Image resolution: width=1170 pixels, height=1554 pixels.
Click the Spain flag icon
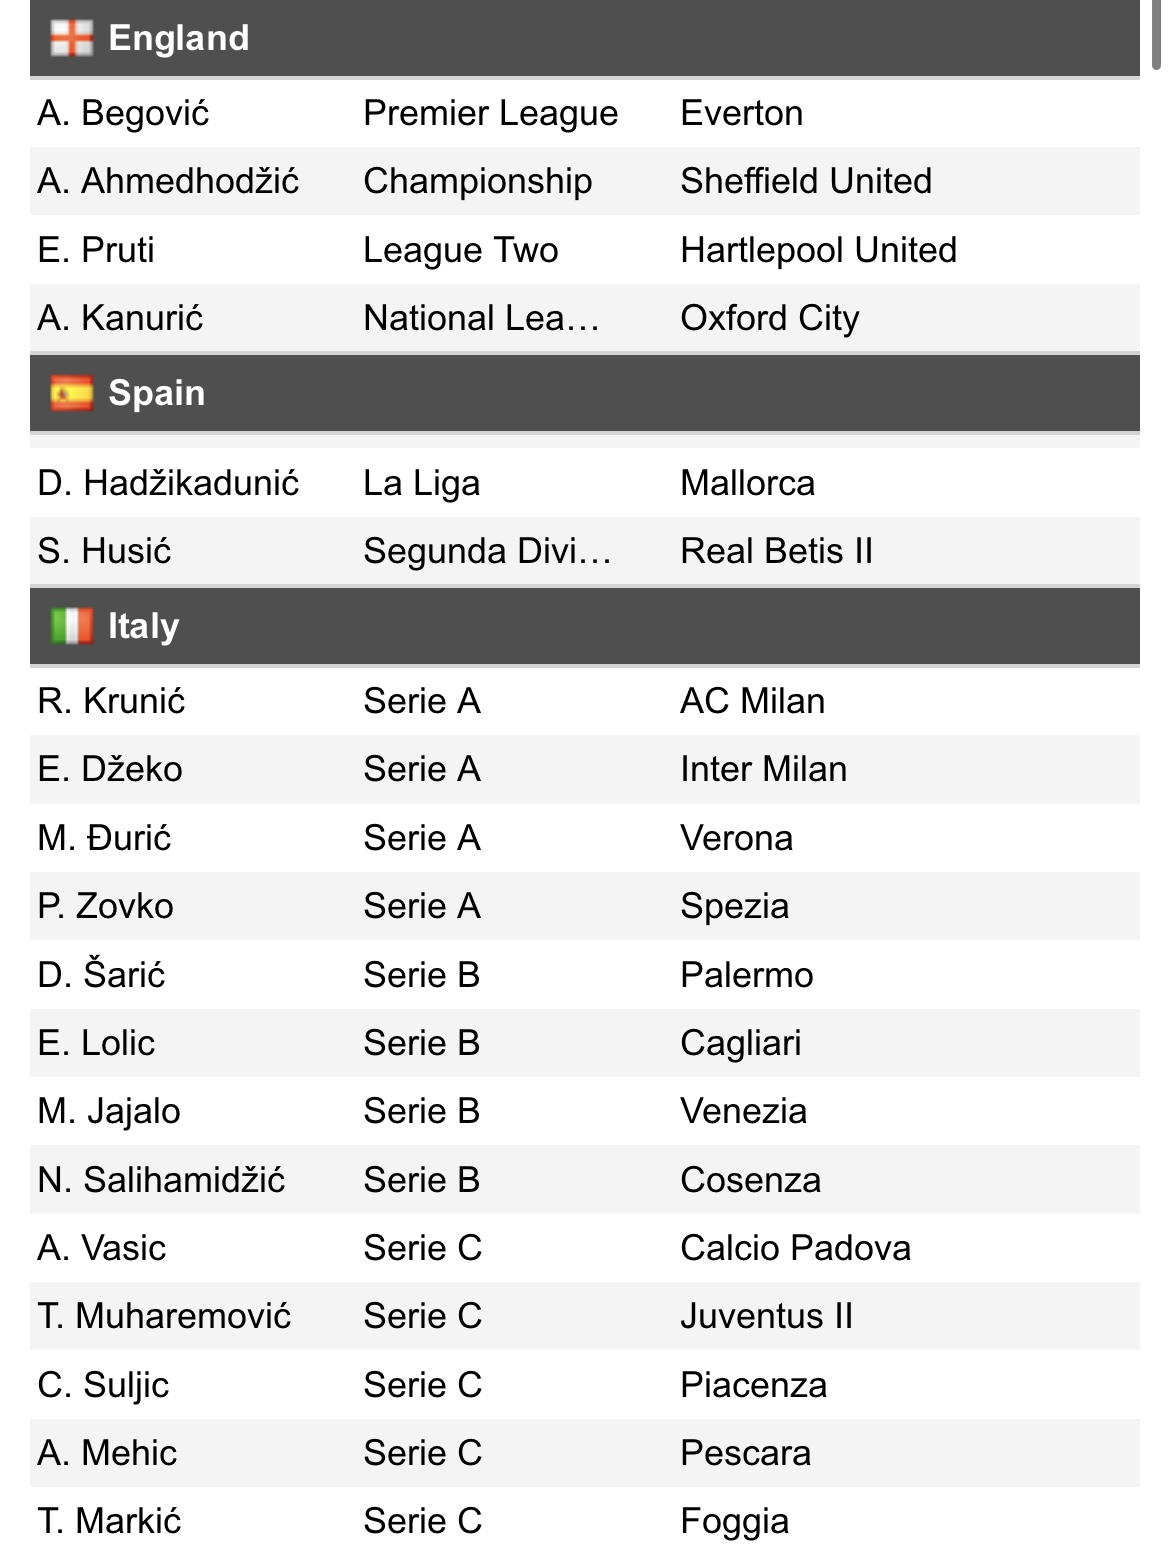pos(71,393)
